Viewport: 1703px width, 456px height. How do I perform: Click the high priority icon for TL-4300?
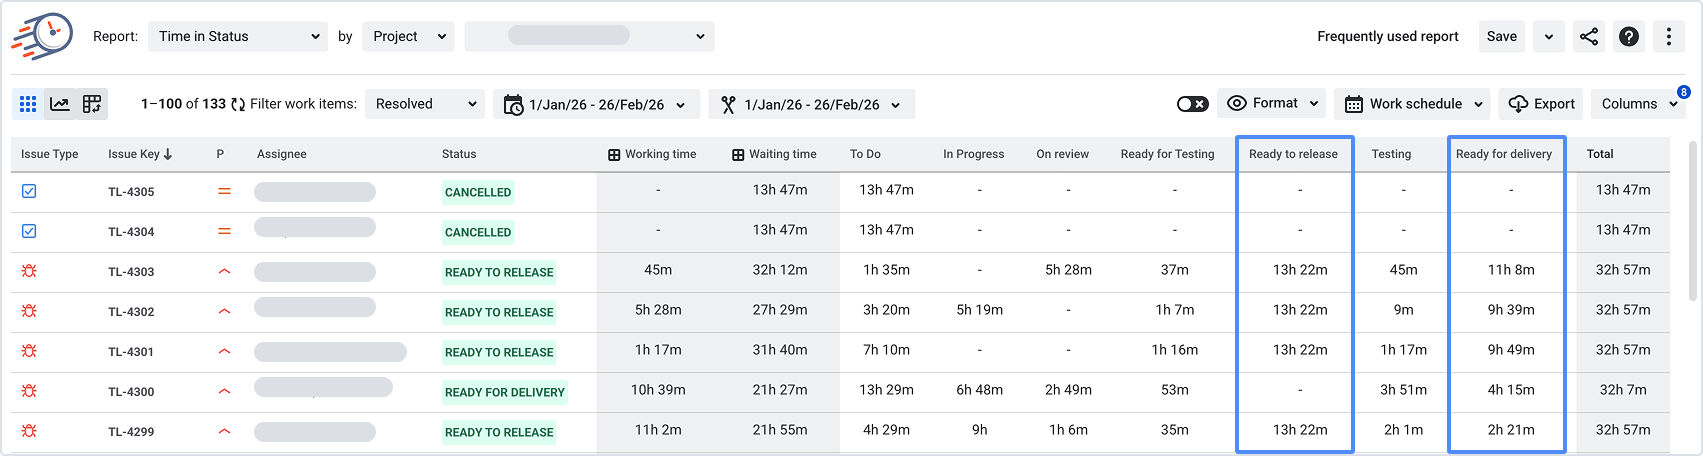click(x=224, y=391)
